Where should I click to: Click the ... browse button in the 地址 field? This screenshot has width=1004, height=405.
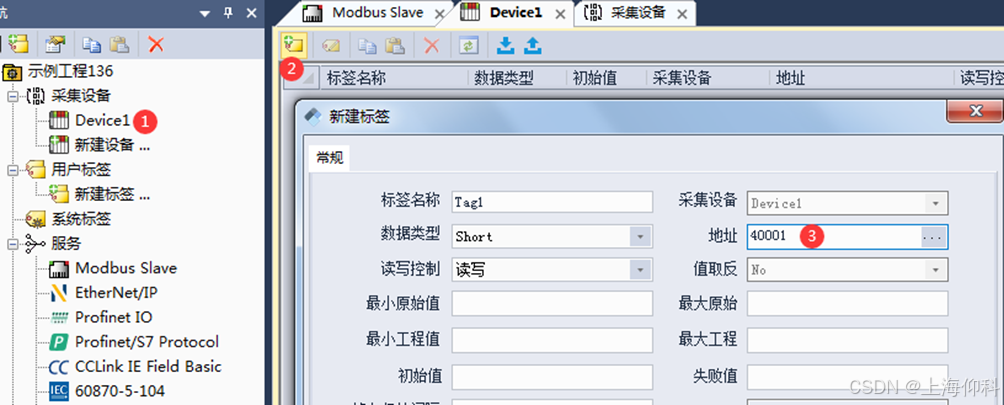coord(934,237)
